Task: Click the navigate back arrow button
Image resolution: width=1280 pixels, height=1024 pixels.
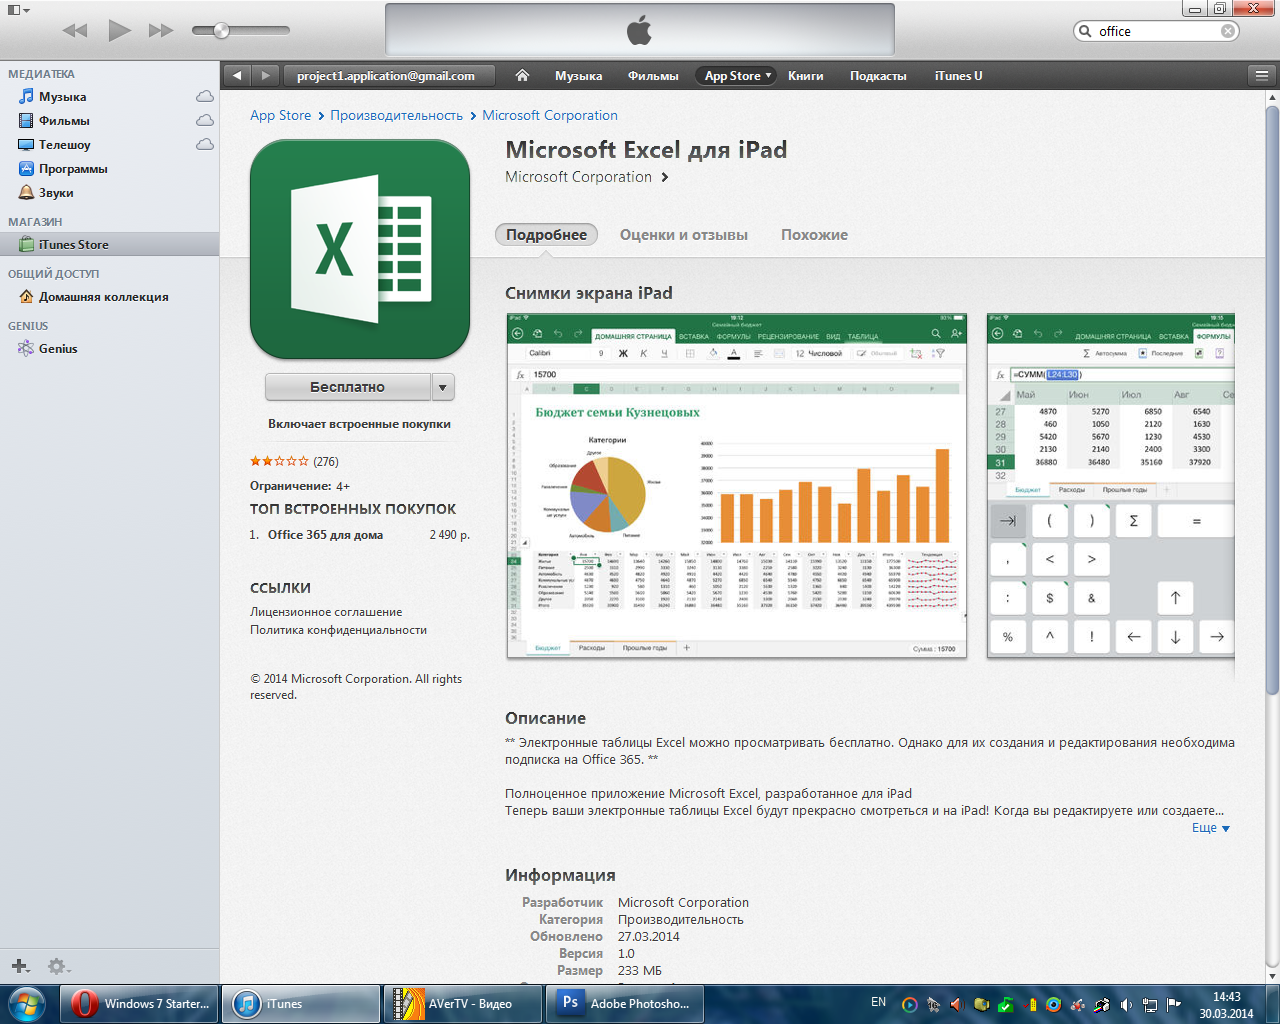Action: pos(237,76)
